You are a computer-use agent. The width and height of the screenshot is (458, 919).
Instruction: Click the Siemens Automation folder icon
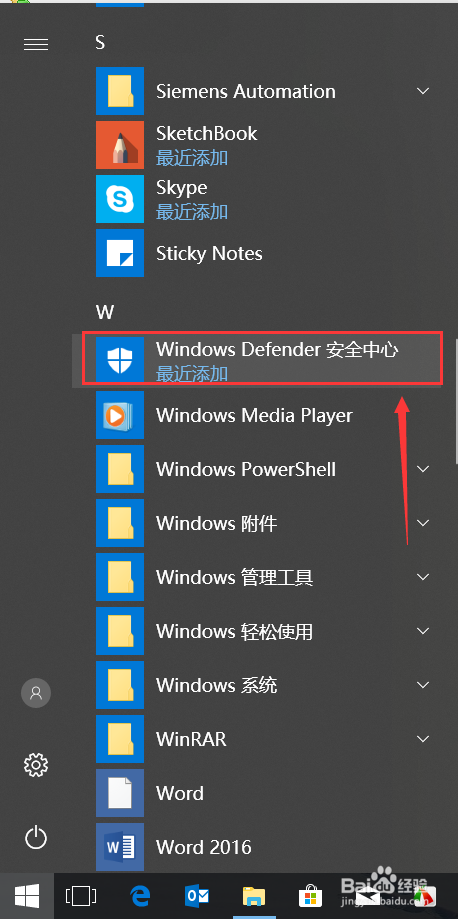click(120, 91)
